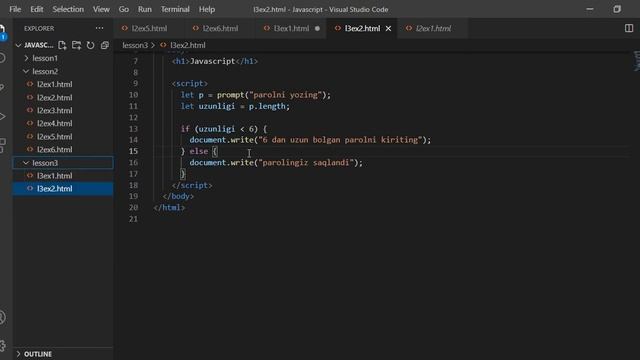Switch to the l2ex1.html editor tab
The width and height of the screenshot is (640, 360).
point(433,28)
